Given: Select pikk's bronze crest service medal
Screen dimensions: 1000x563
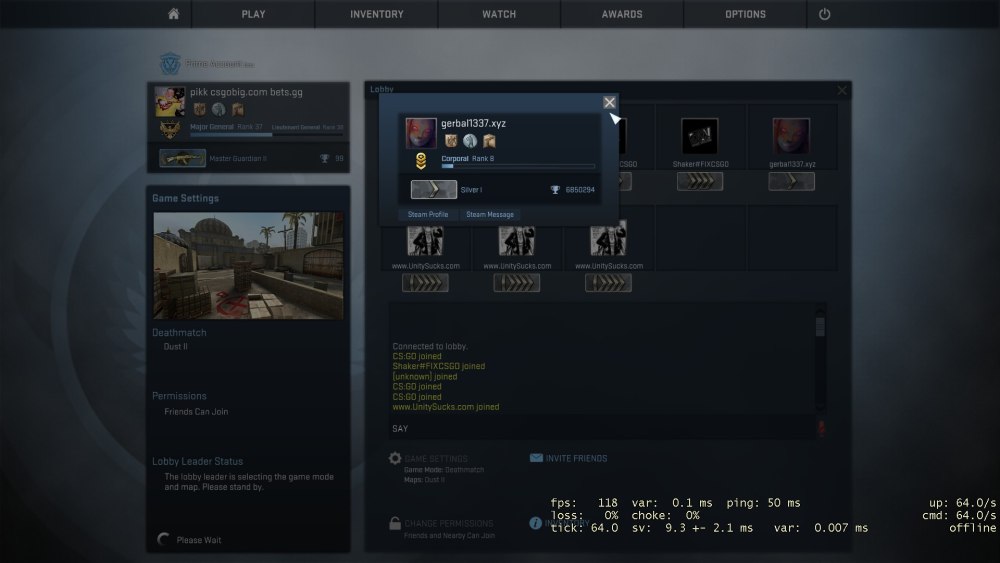Looking at the screenshot, I should coord(200,109).
